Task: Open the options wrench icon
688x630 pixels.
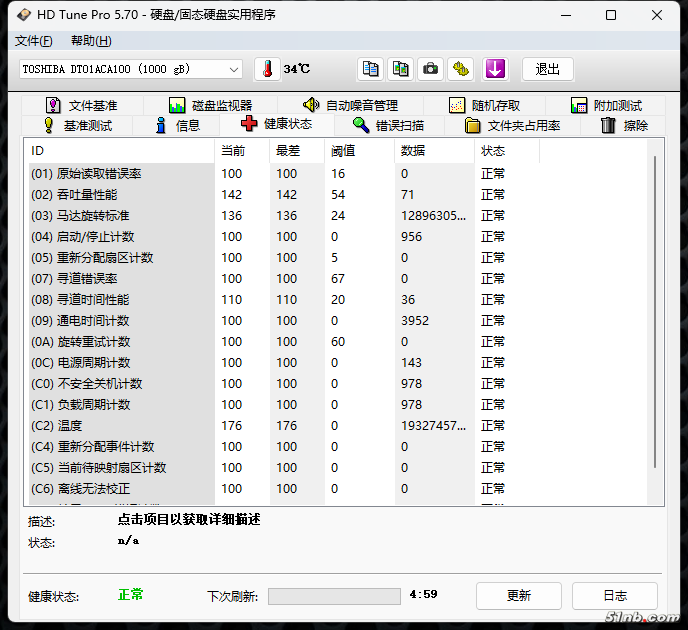Action: coord(460,69)
